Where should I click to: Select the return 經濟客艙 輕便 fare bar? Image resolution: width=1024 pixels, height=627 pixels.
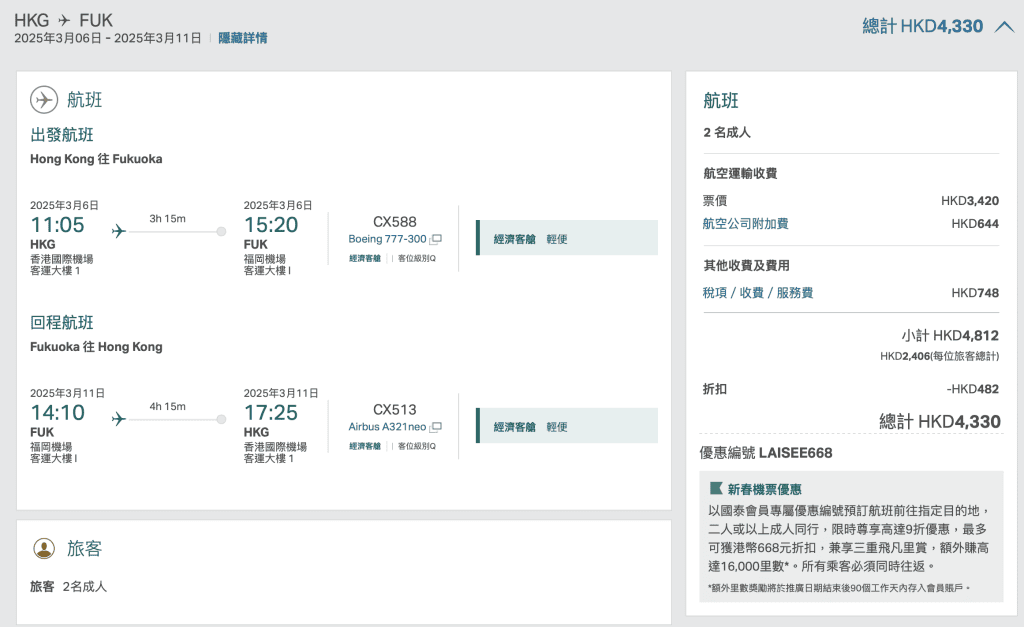tap(567, 426)
